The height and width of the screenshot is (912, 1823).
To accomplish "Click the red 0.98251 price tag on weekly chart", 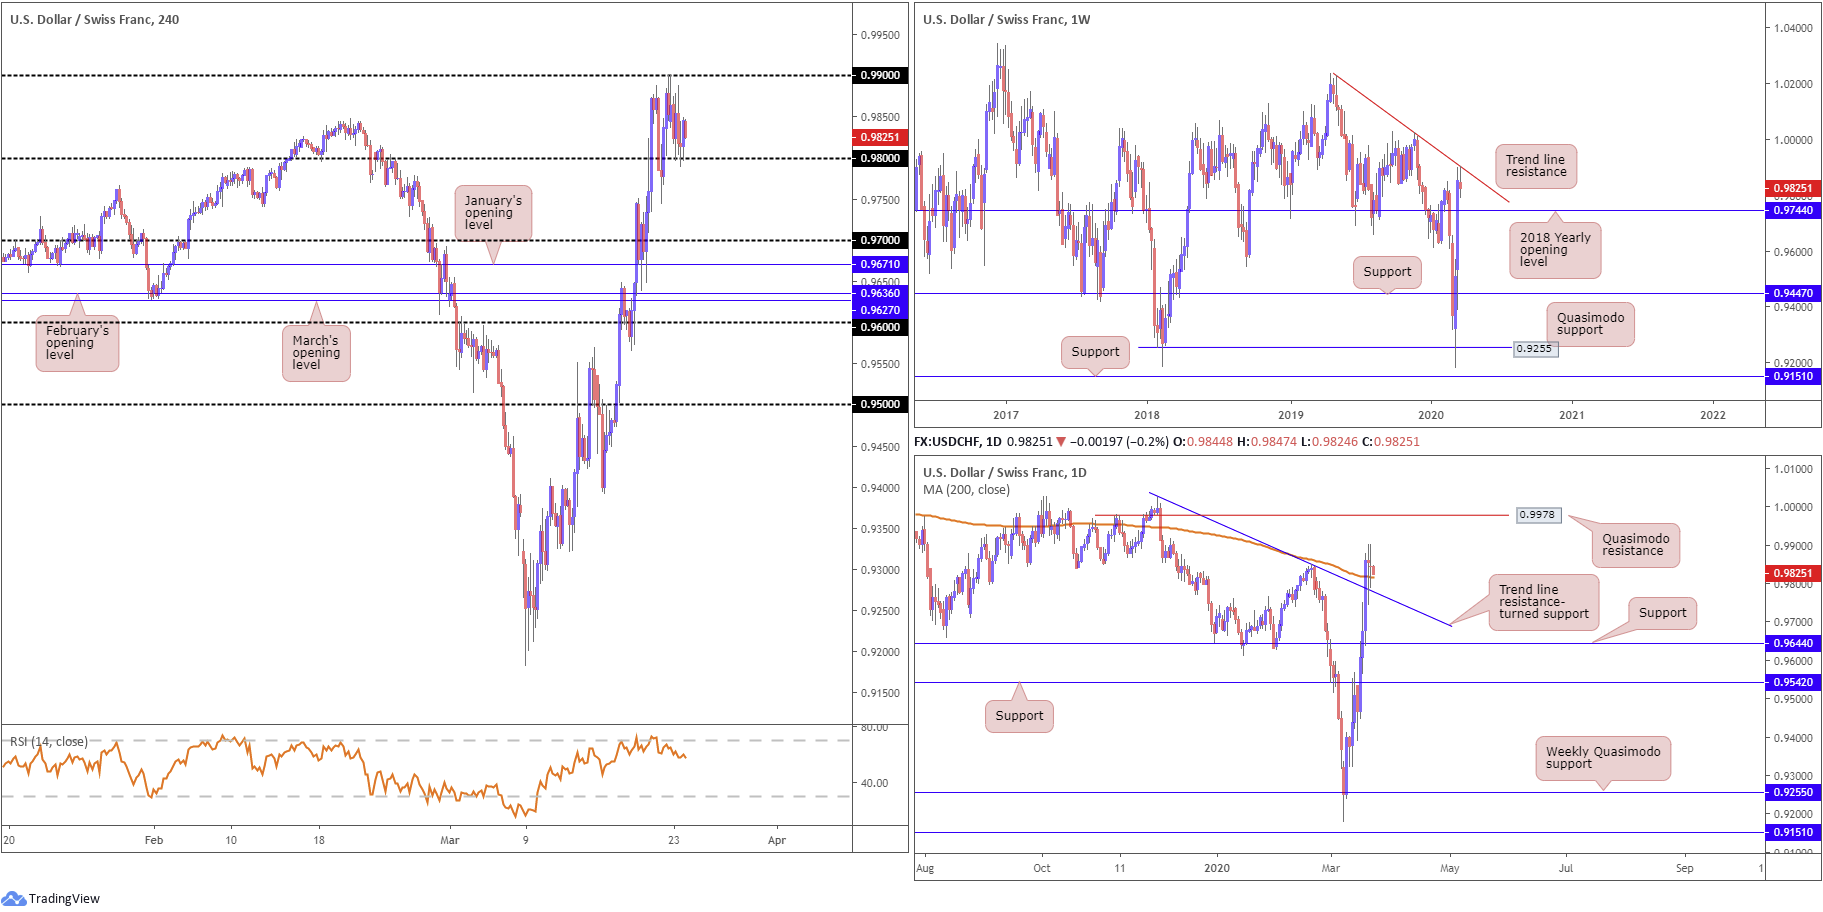I will (x=1792, y=188).
